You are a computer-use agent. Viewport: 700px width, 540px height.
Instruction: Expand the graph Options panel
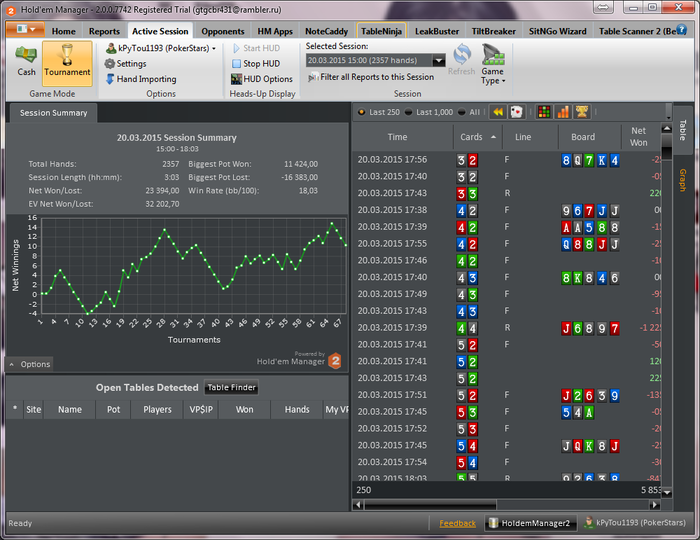[x=29, y=364]
